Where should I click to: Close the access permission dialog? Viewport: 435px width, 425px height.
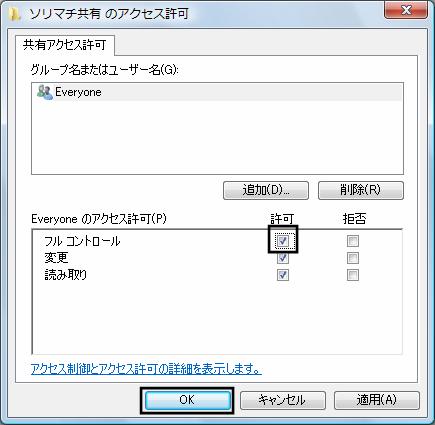pyautogui.click(x=406, y=11)
